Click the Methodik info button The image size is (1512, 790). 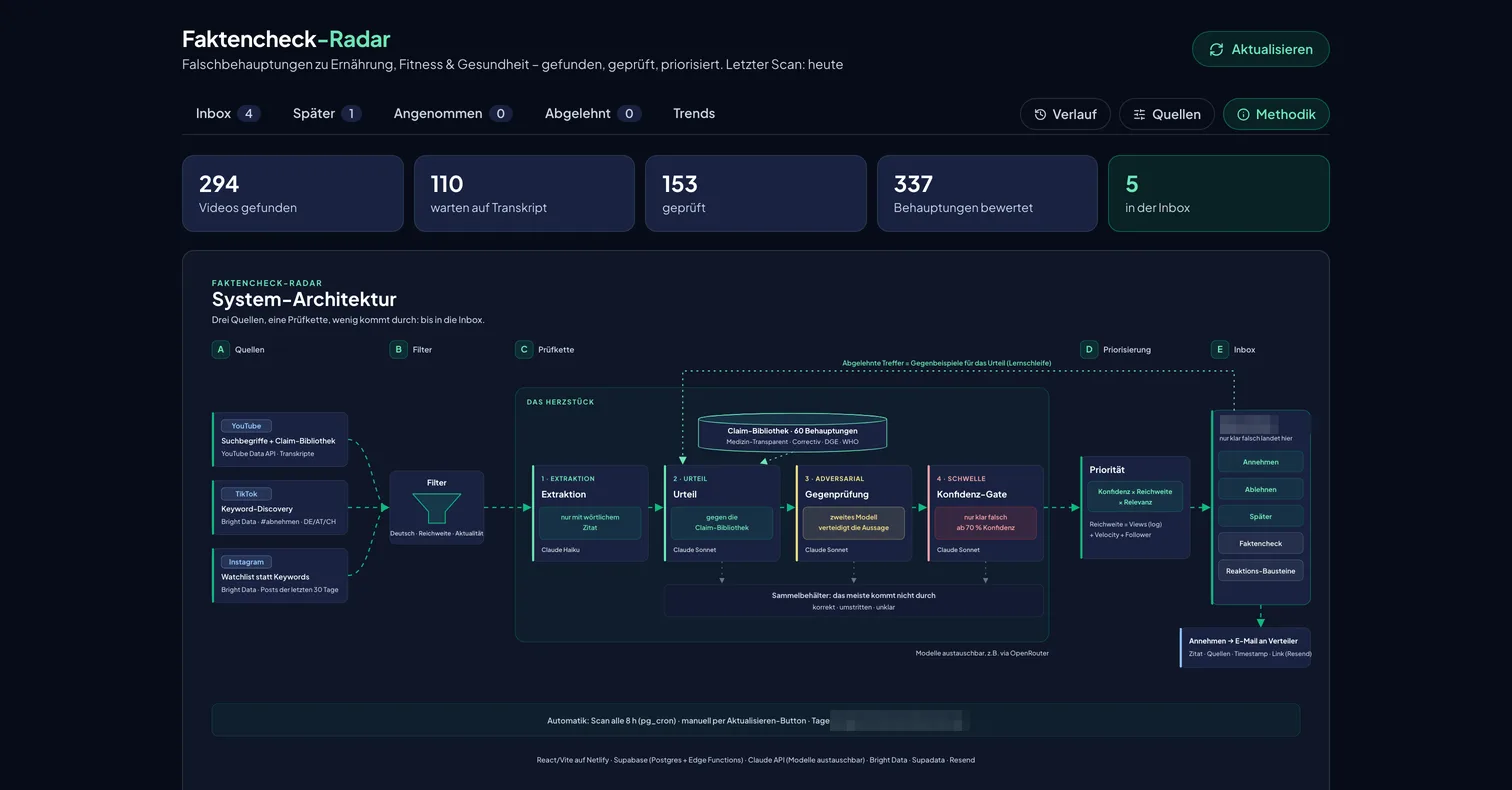1276,114
